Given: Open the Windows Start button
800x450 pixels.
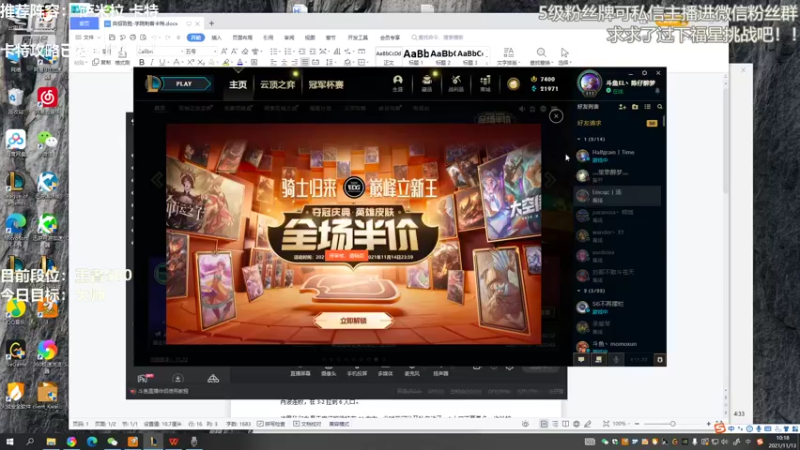Looking at the screenshot, I should tap(10, 441).
